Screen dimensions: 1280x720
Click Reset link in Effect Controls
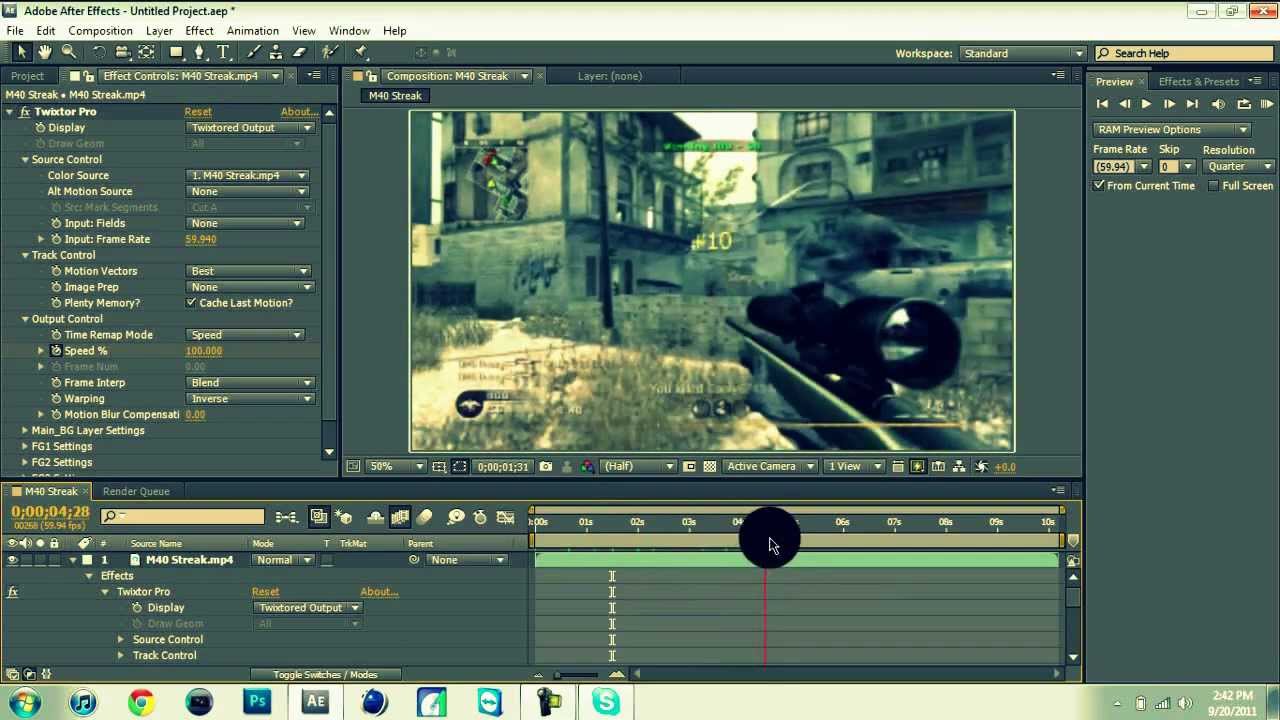pyautogui.click(x=198, y=112)
